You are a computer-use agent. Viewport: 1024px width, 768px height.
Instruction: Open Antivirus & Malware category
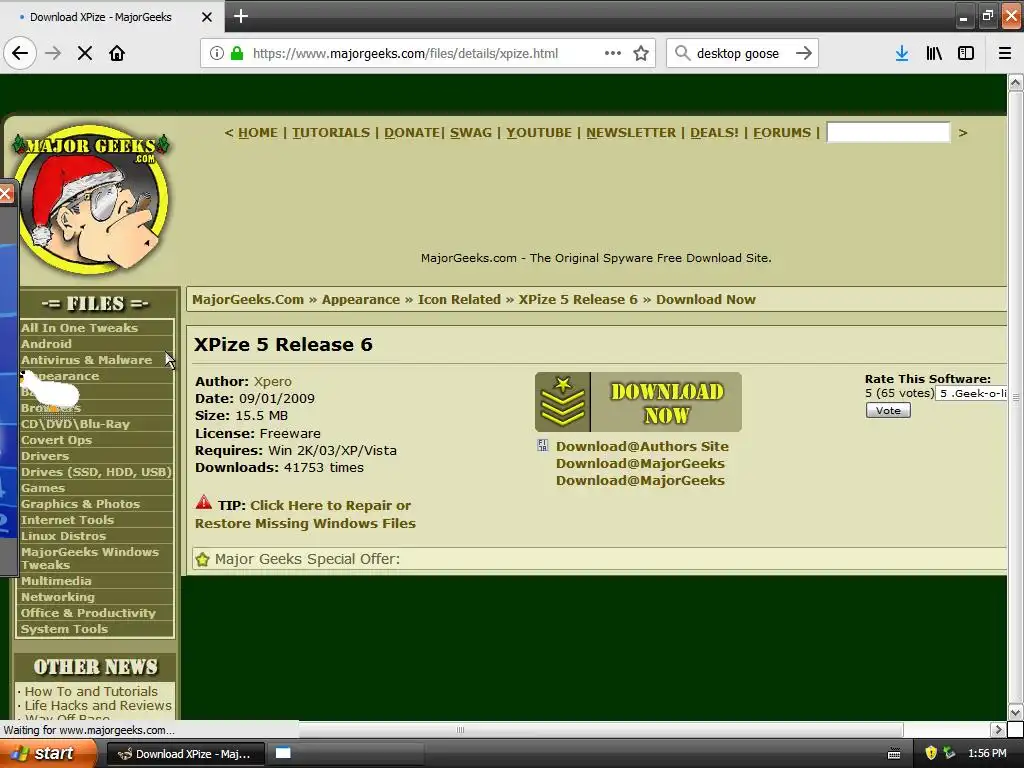pos(86,360)
